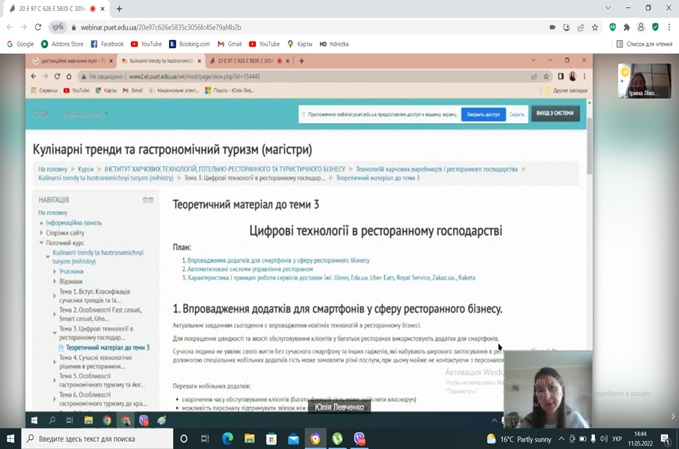Open the extensions puzzle icon in outer Chrome
Viewport: 679px width, 449px height.
(626, 27)
